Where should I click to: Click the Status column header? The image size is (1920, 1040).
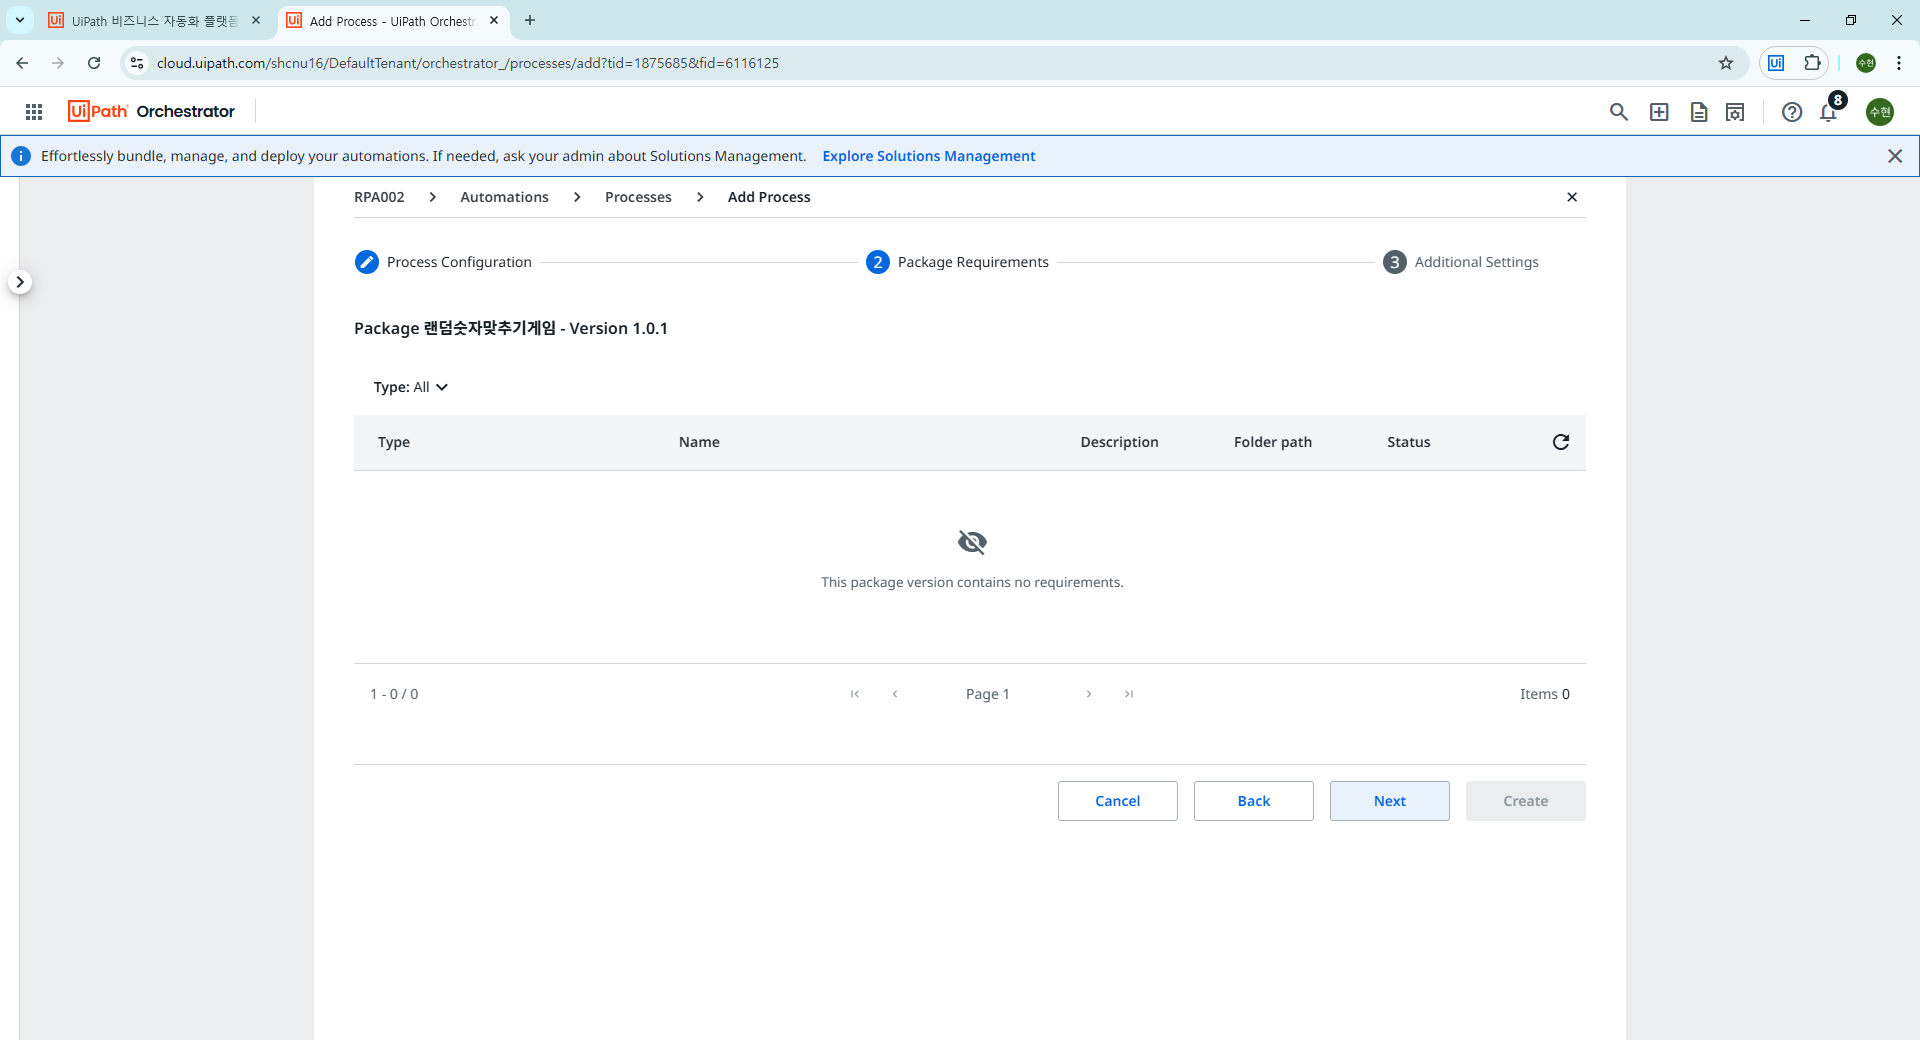coord(1409,442)
